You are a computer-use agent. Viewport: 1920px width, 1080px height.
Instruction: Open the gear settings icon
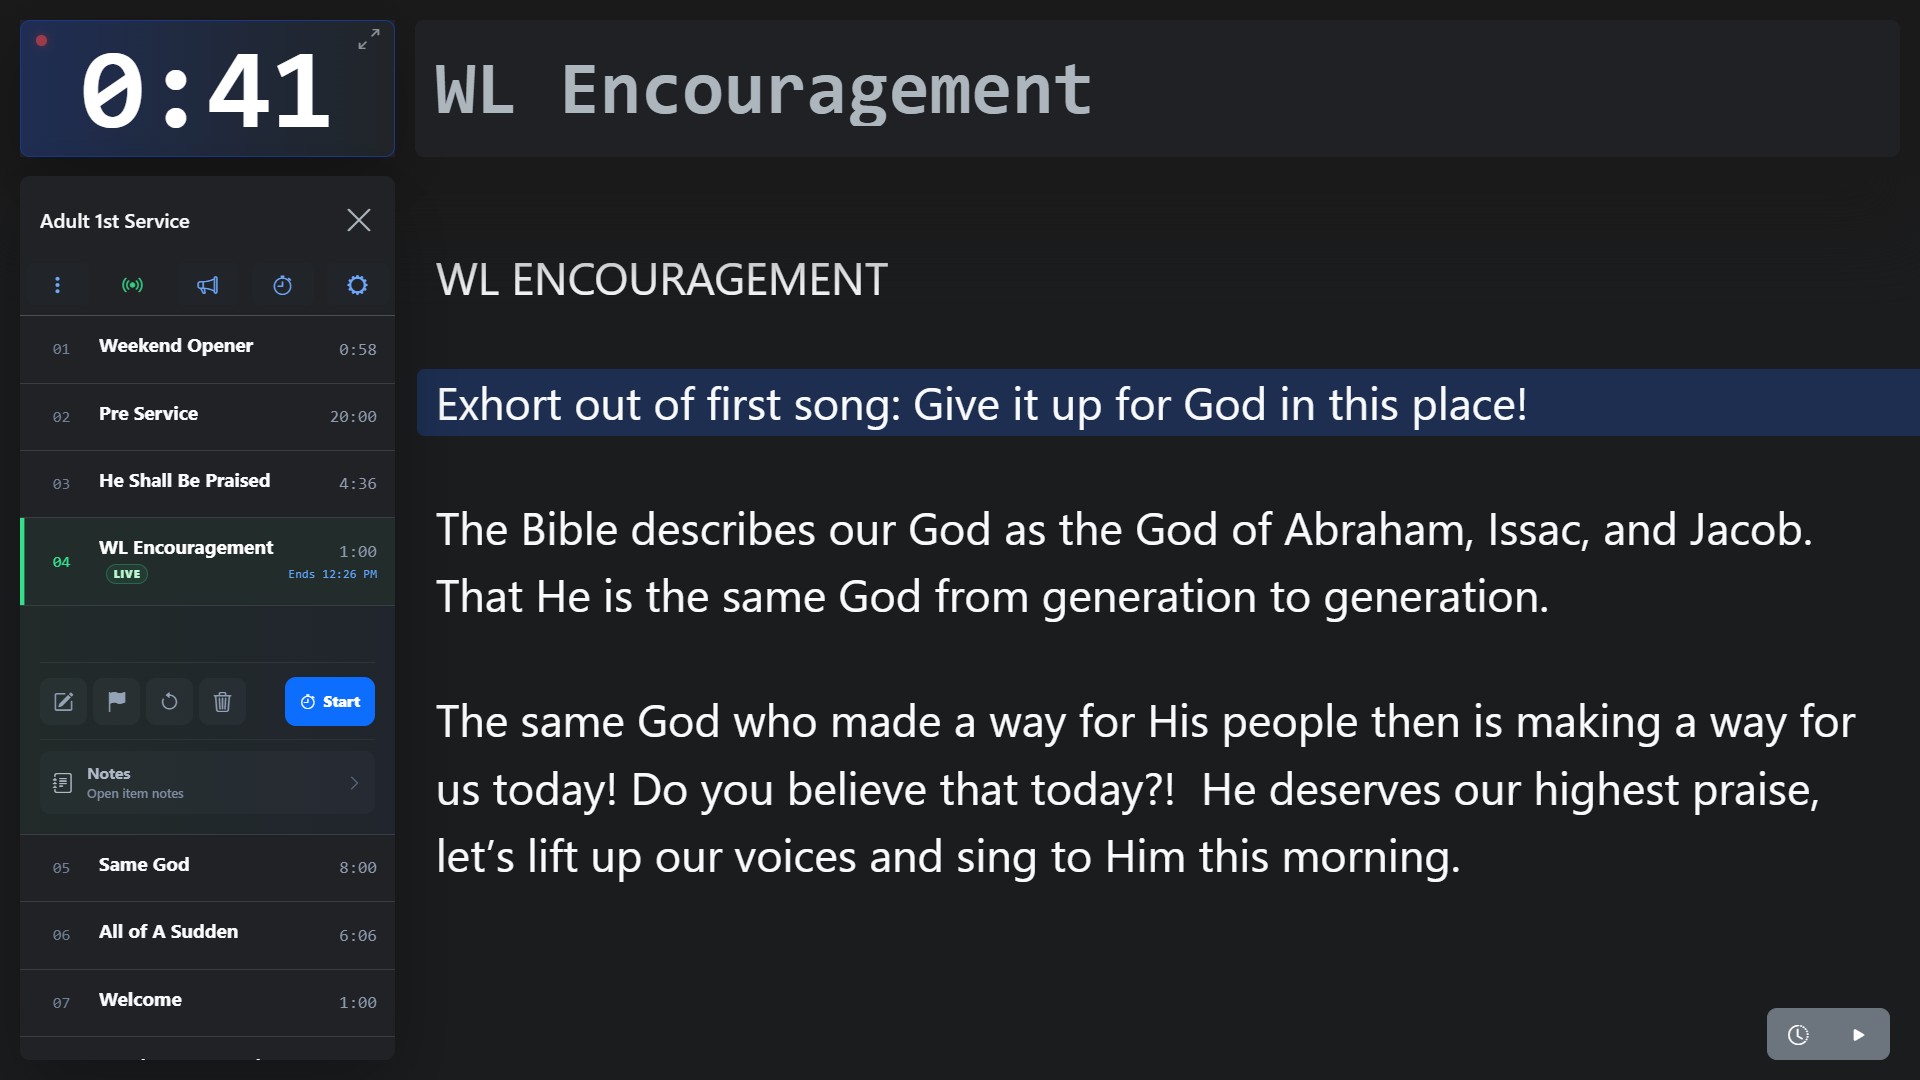click(x=357, y=285)
